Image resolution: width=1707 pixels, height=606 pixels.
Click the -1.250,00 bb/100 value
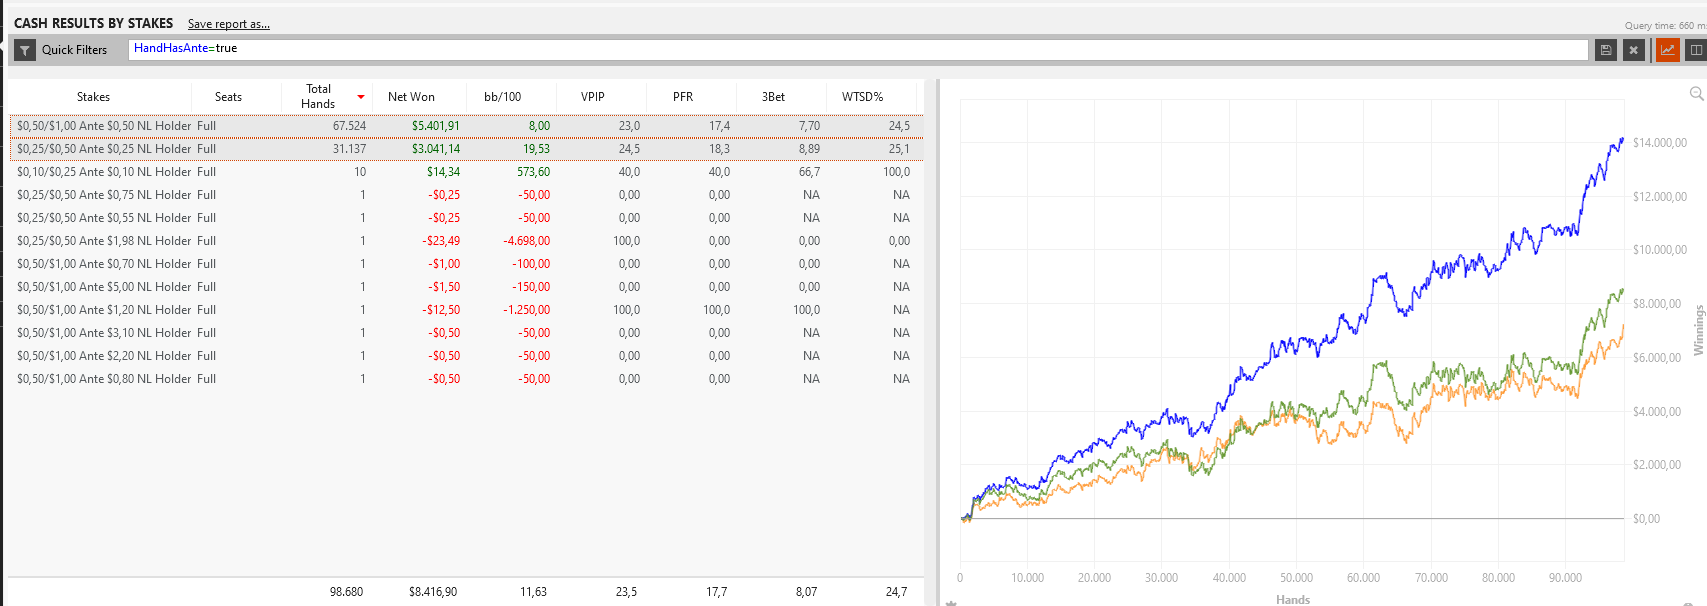(x=527, y=310)
